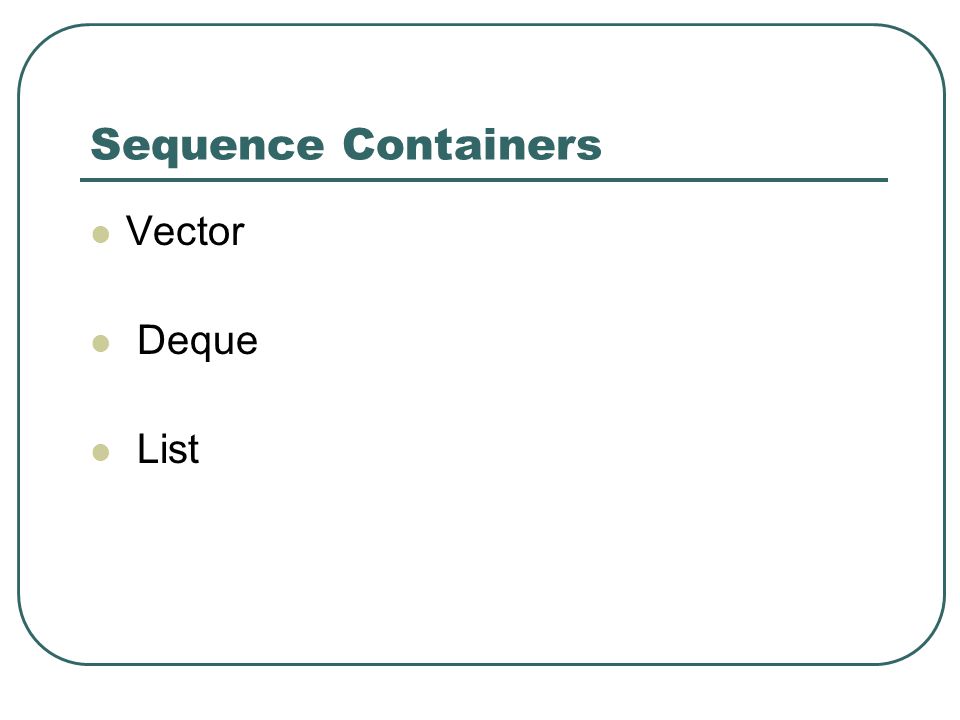Click the green bullet beside Deque
Viewport: 960px width, 720px height.
pyautogui.click(x=100, y=343)
